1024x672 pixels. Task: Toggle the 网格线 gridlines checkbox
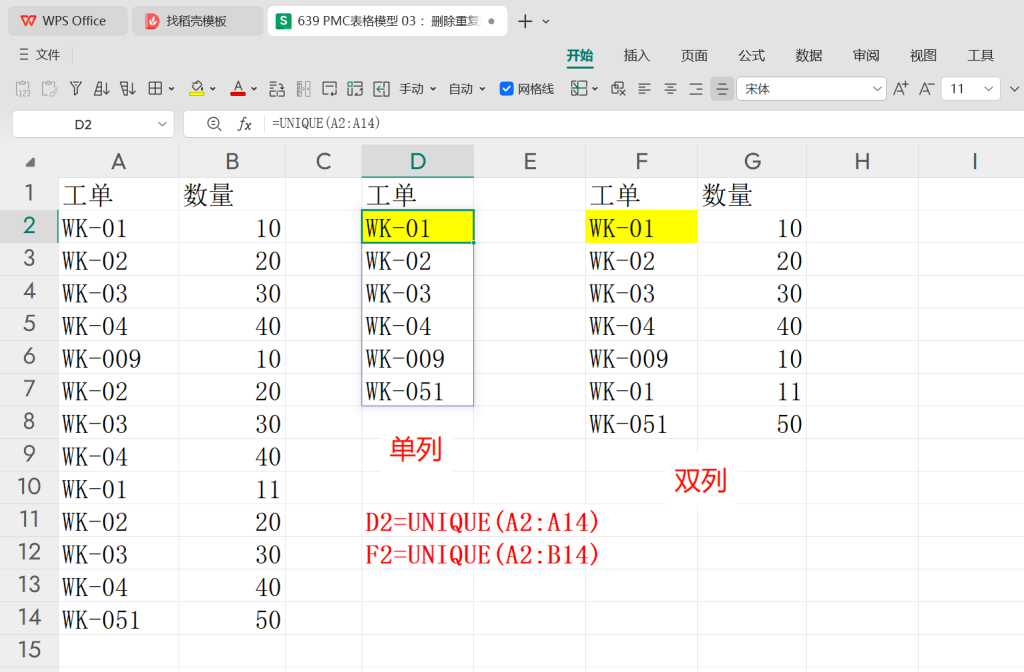tap(507, 89)
